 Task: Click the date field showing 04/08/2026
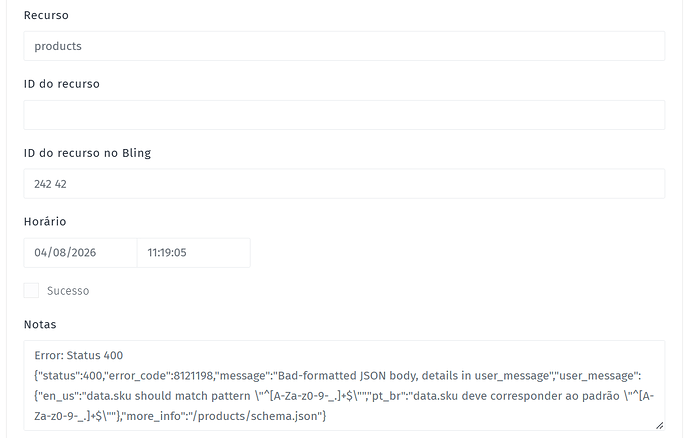click(81, 253)
